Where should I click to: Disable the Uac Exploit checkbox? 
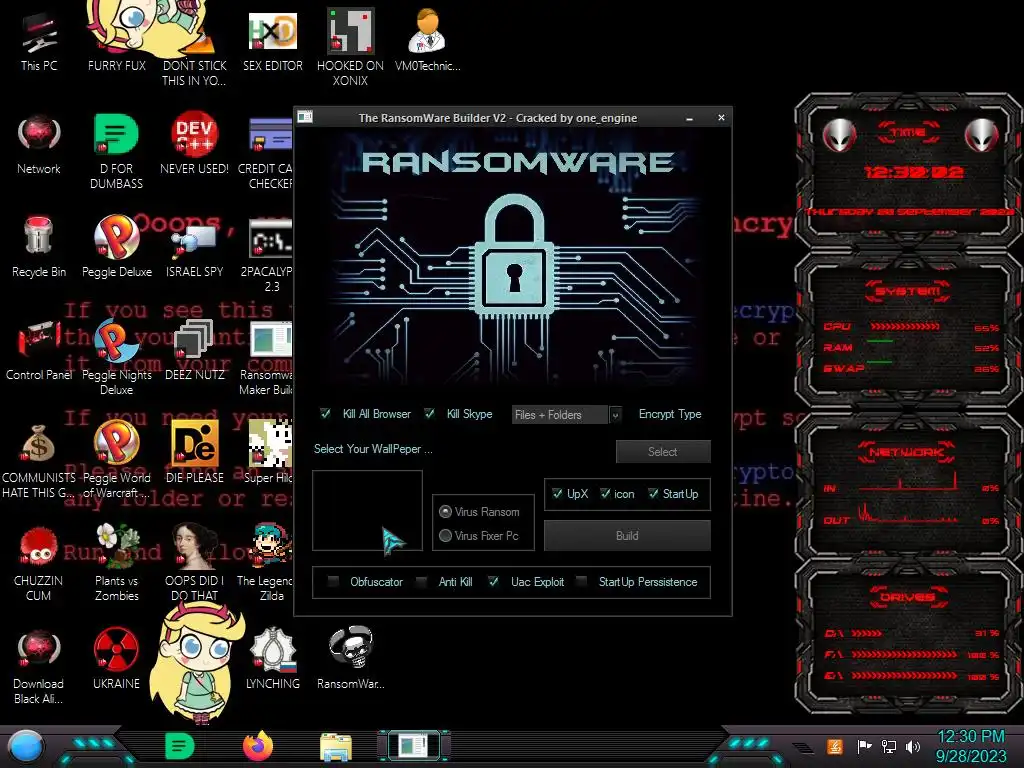(494, 581)
